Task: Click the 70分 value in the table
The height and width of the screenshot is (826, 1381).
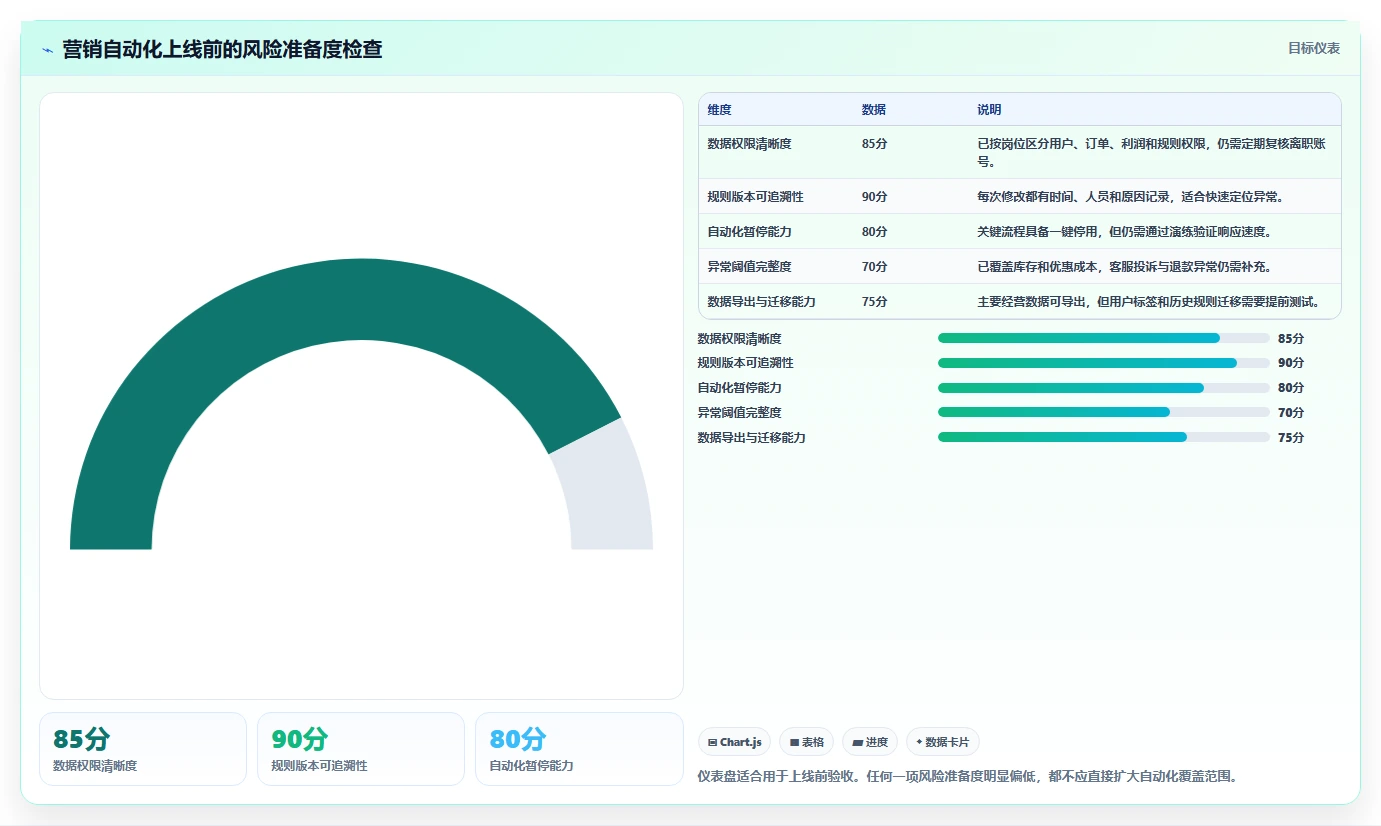Action: tap(874, 267)
